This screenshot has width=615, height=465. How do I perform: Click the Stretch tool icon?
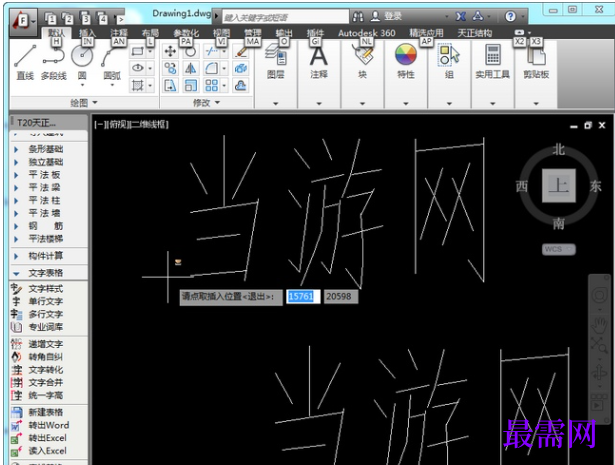click(x=170, y=85)
